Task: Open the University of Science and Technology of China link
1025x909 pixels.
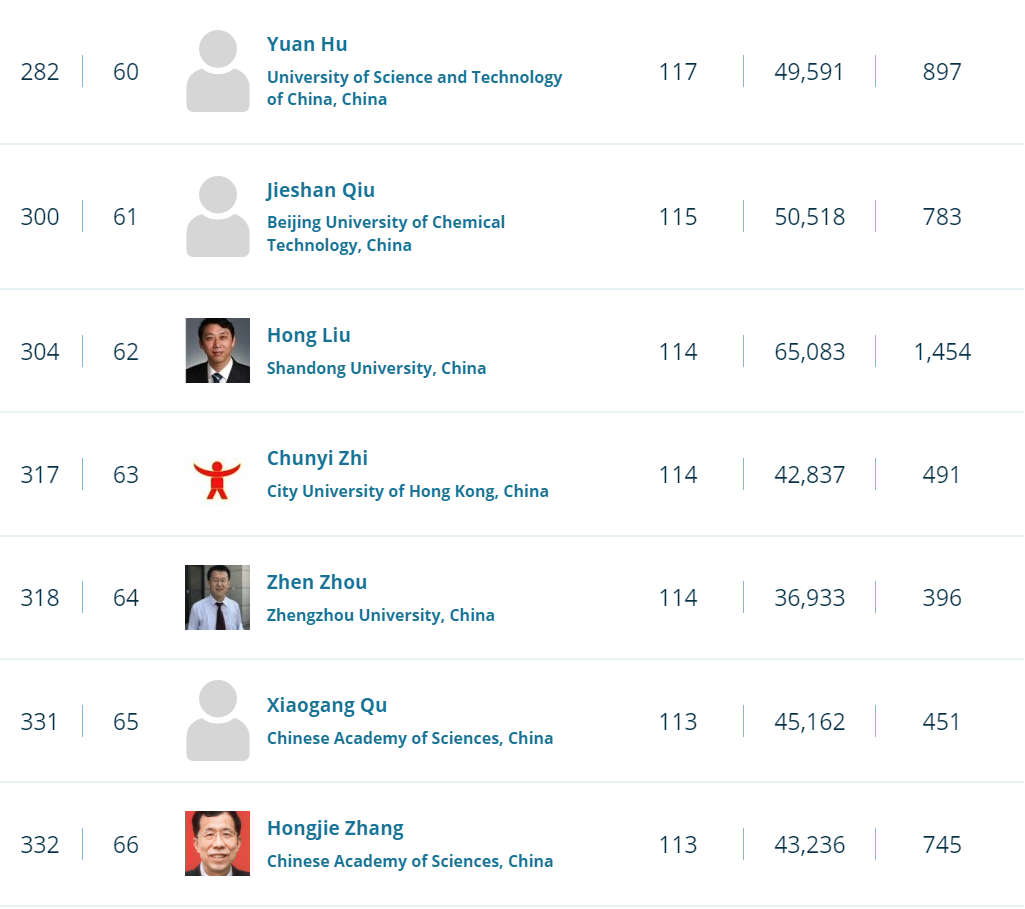Action: (414, 88)
